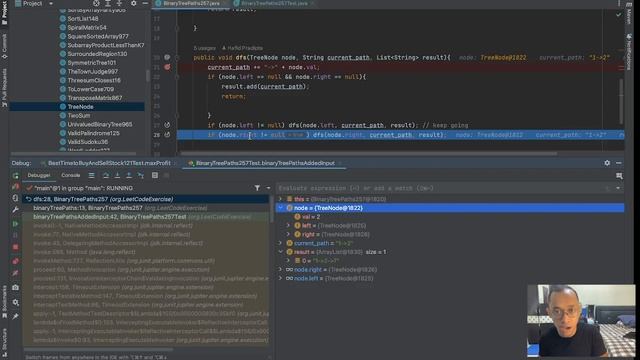Click the debug camera thread dump icon

[16, 287]
